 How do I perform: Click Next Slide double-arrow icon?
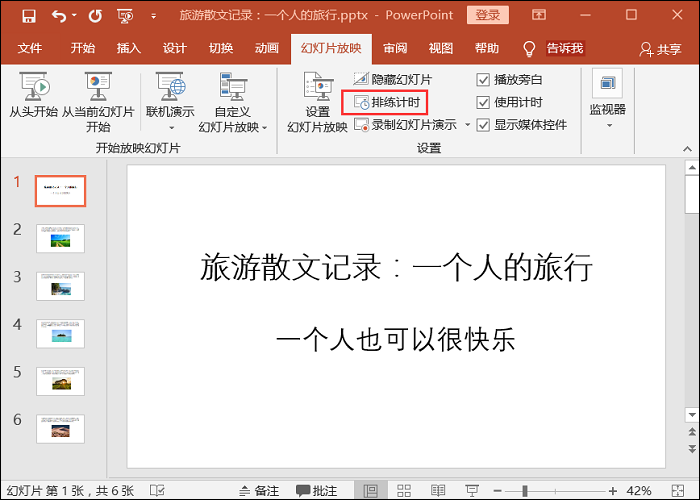pos(692,448)
